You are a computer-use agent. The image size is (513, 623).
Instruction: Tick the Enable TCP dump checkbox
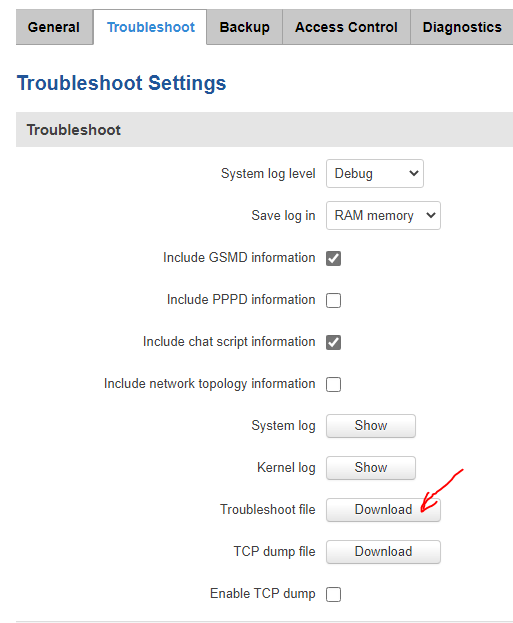[333, 594]
